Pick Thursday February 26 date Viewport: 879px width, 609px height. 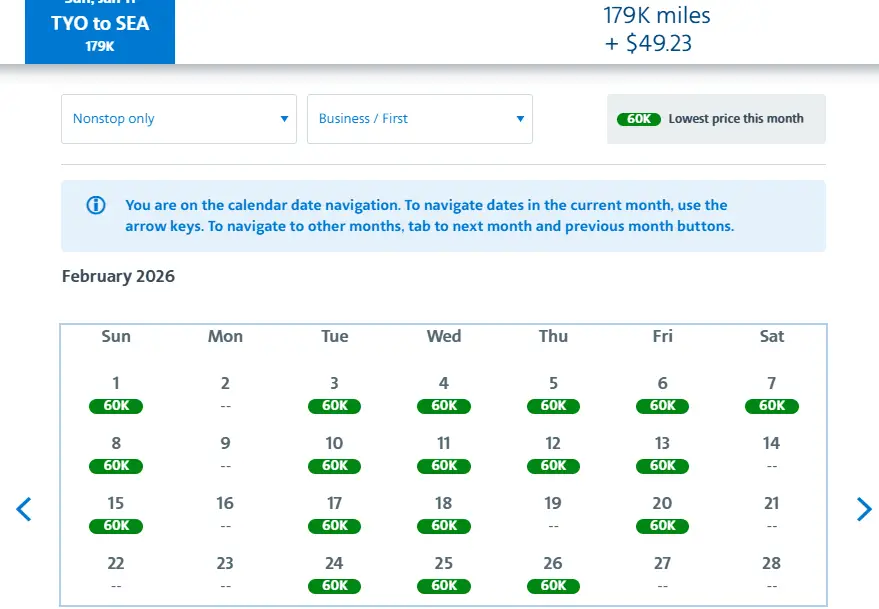pyautogui.click(x=553, y=574)
